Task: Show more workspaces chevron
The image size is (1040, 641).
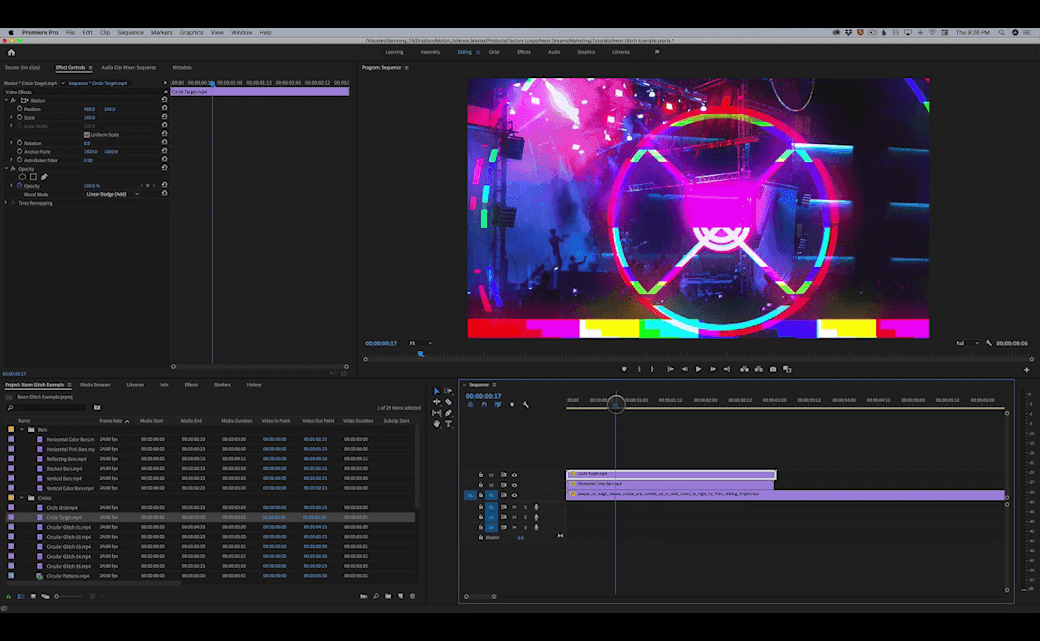Action: [657, 52]
